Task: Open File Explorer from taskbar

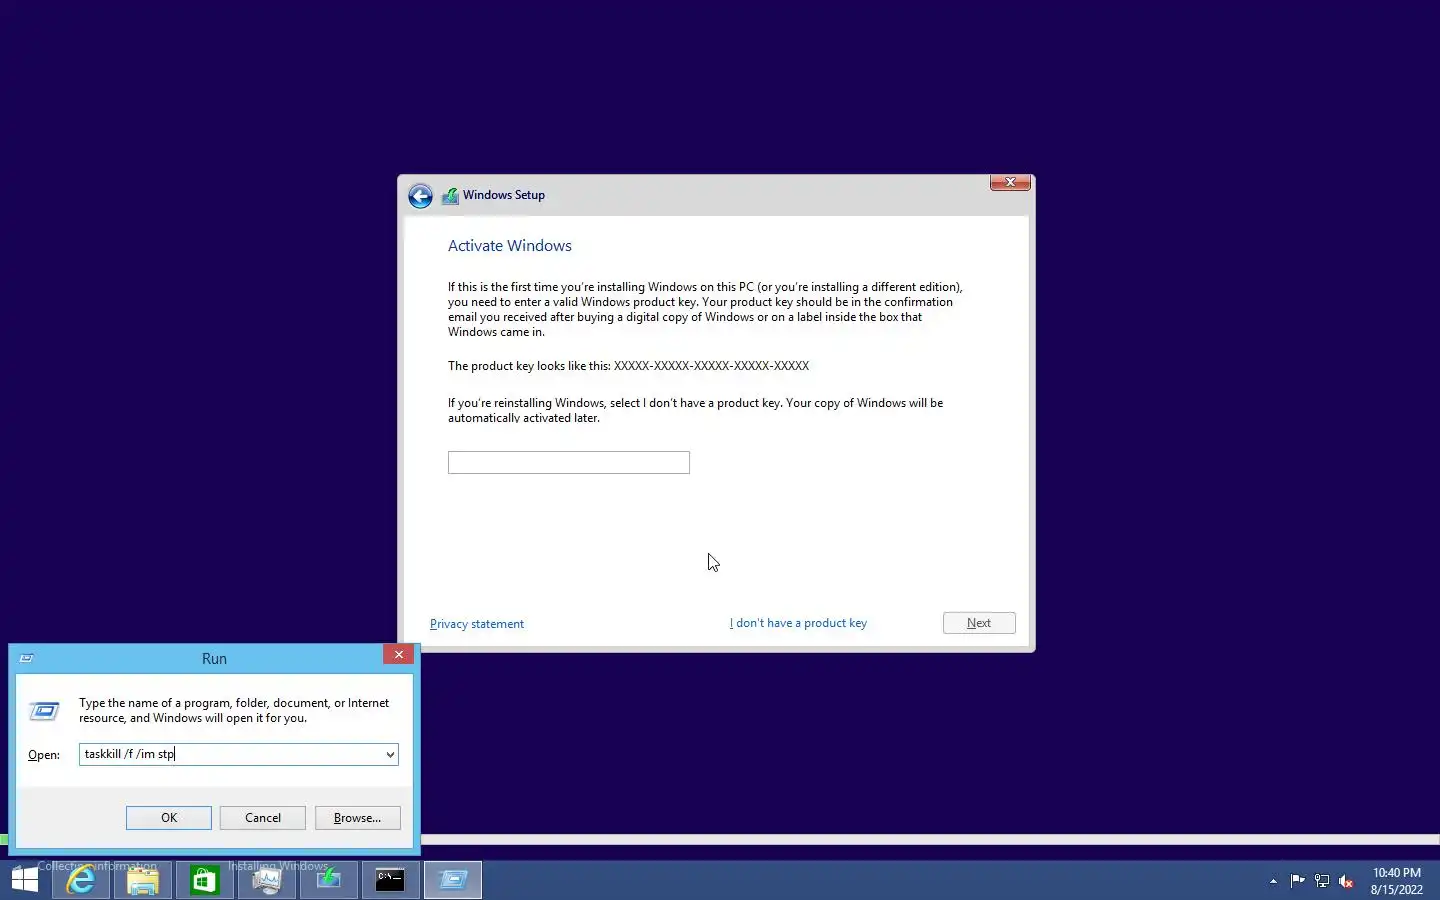Action: [143, 880]
